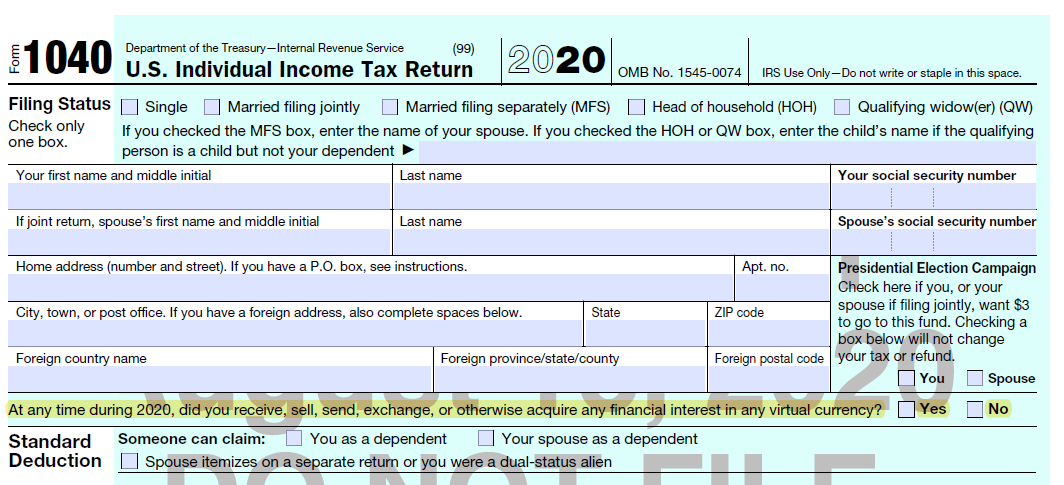Click the 'OMB No. 1545-0074' text
Image resolution: width=1064 pixels, height=485 pixels.
tap(679, 73)
